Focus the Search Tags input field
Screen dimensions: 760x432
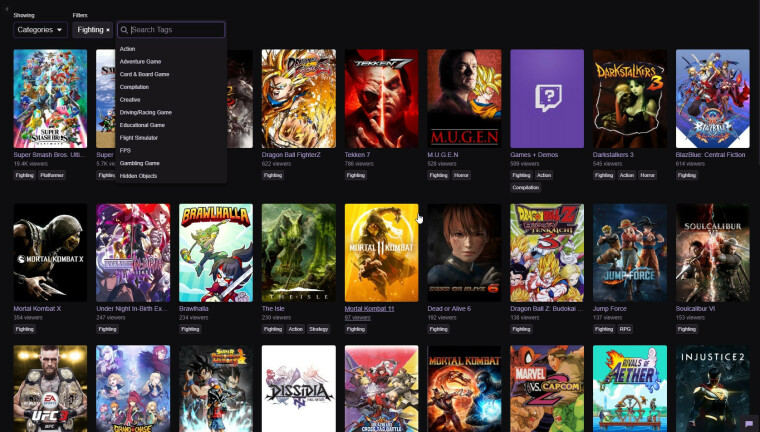(x=171, y=30)
